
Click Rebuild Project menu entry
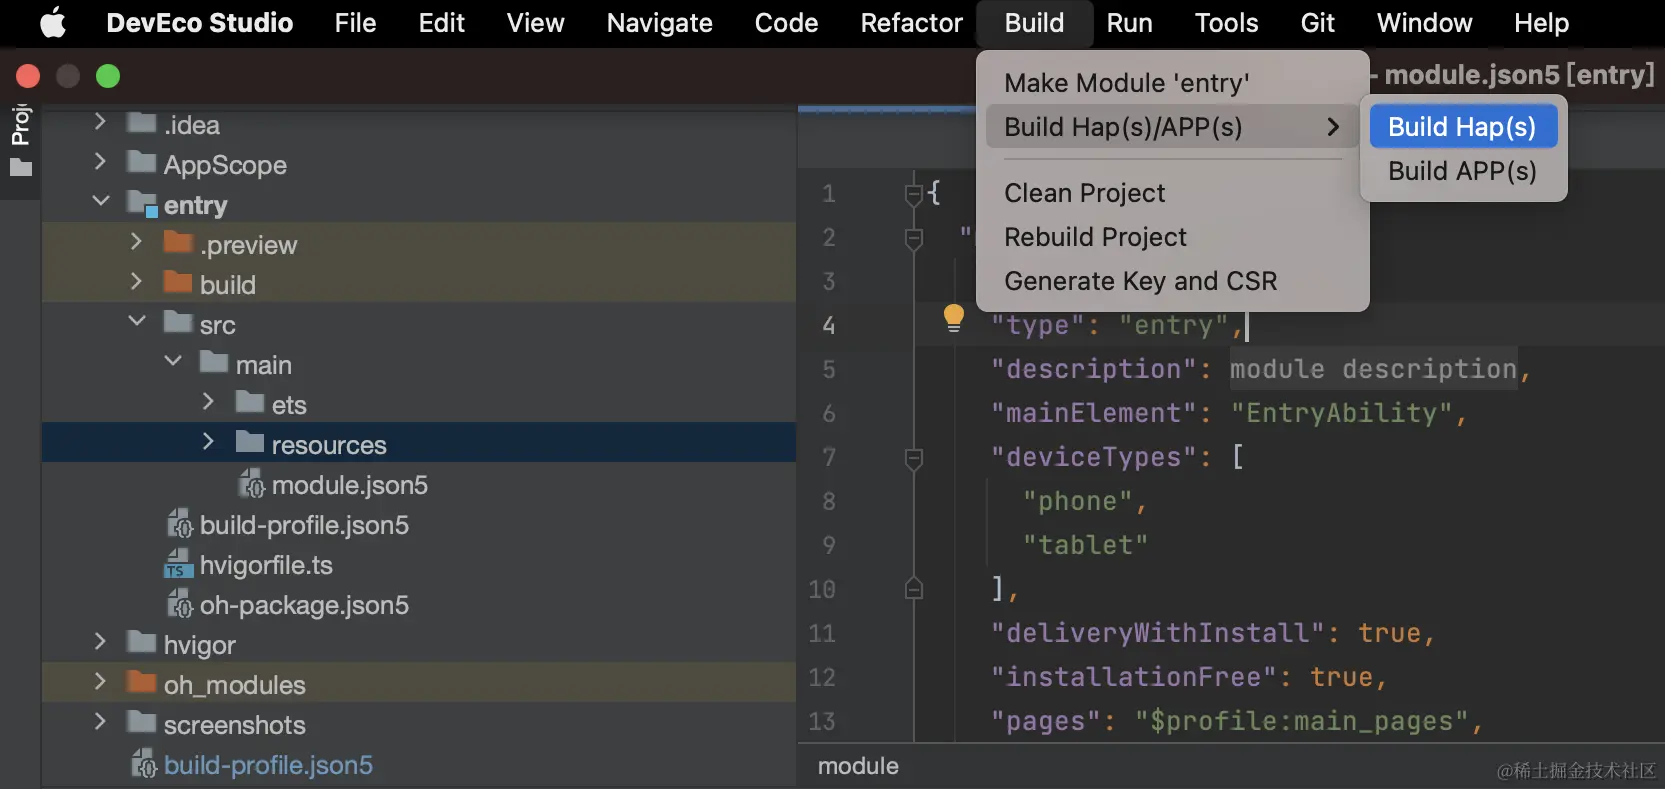[1096, 237]
